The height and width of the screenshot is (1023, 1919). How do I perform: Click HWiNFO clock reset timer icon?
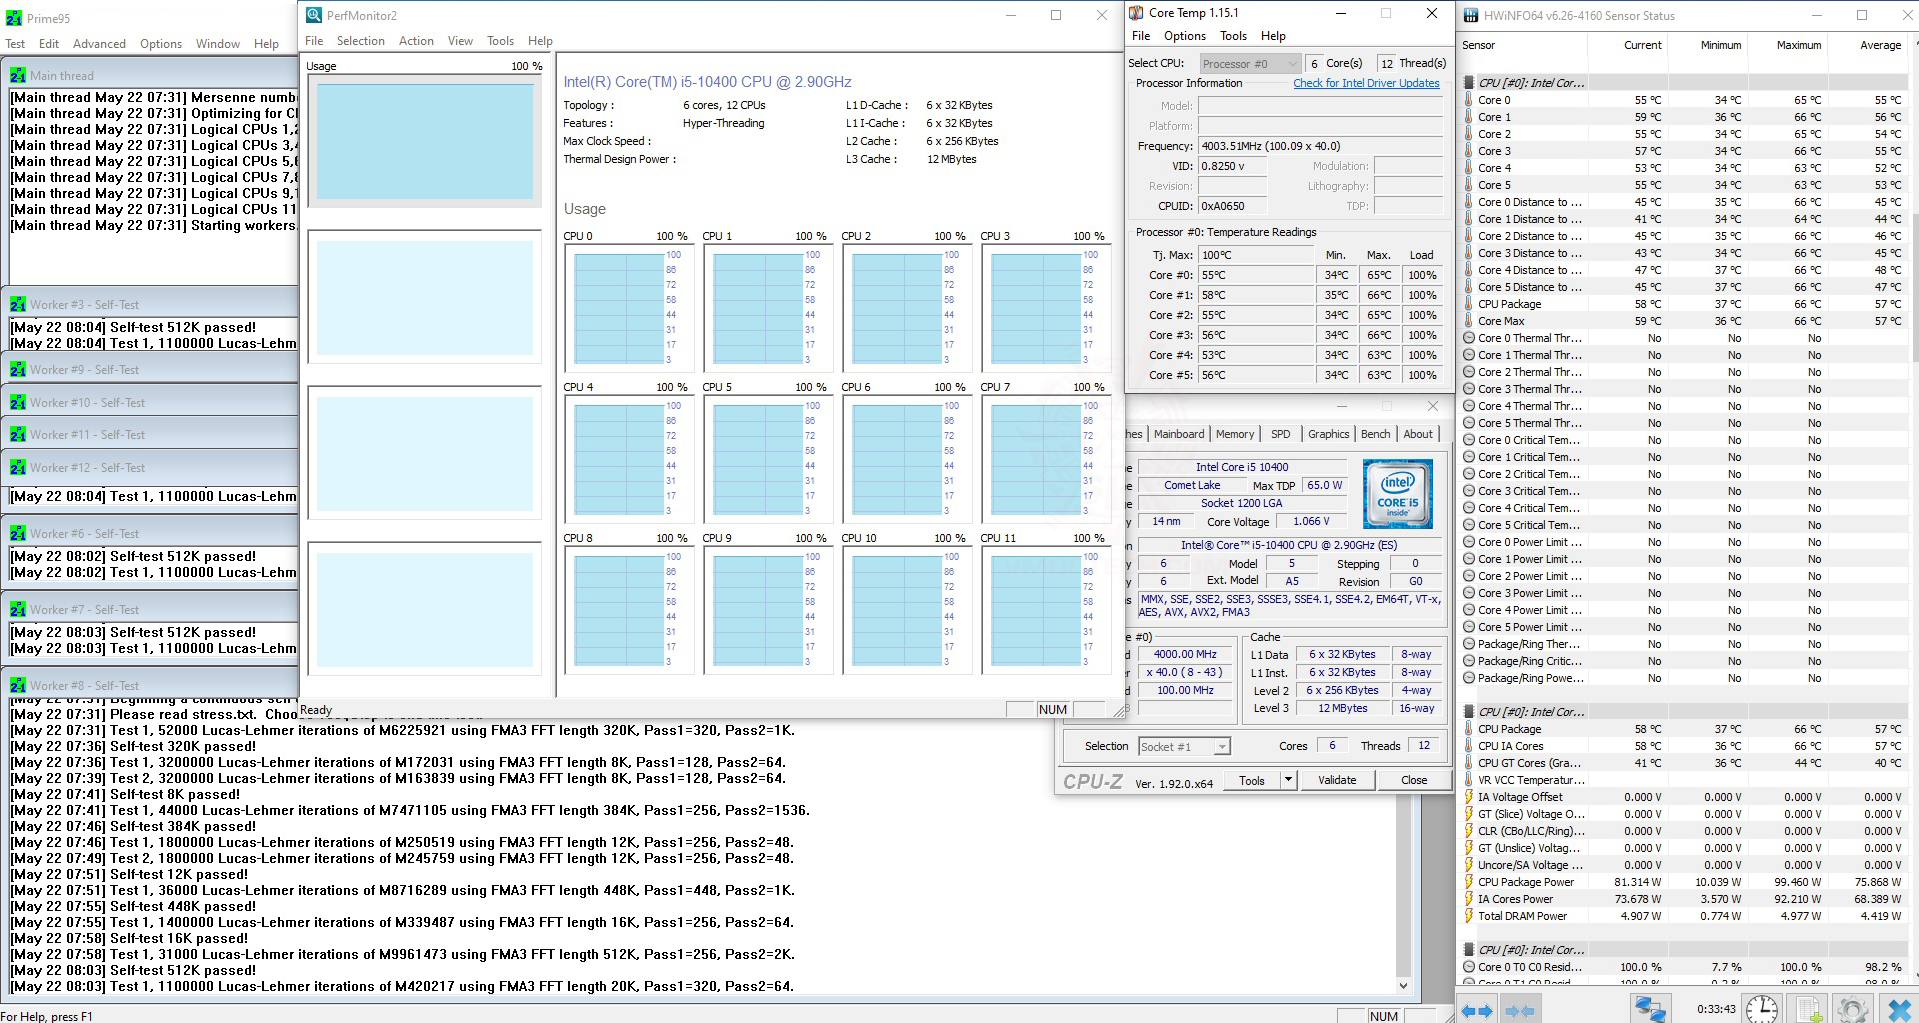(1762, 1009)
